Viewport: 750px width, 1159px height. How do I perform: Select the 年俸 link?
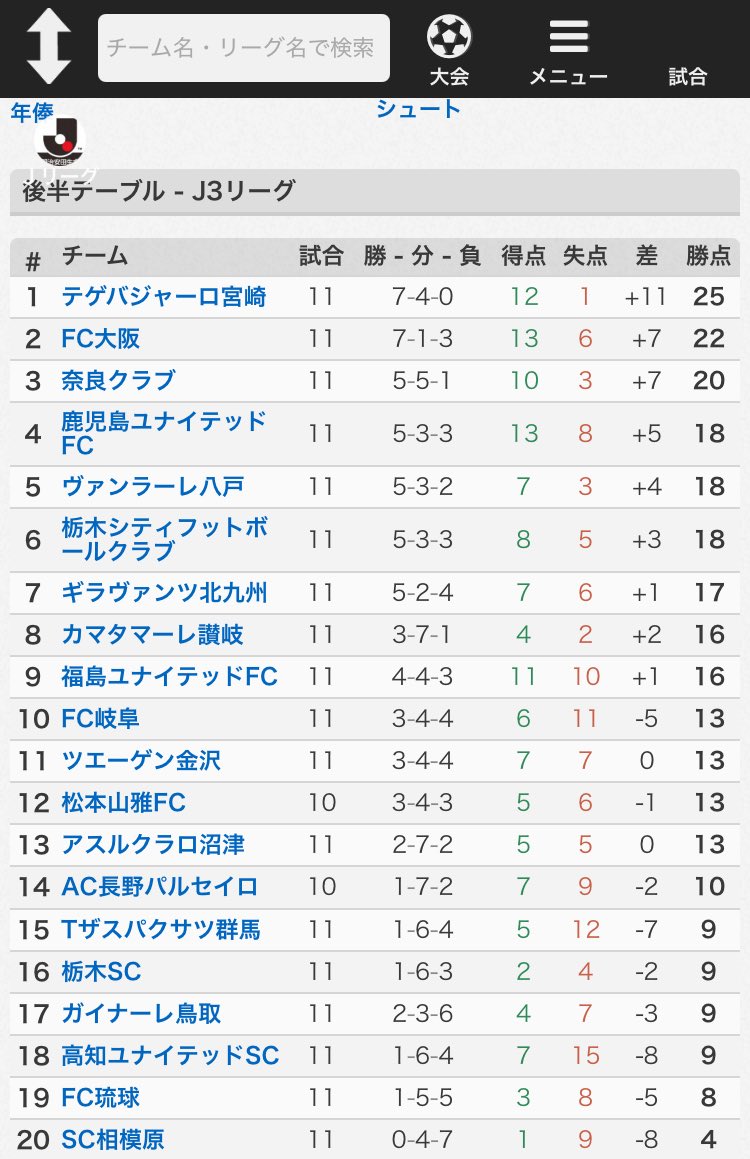pyautogui.click(x=32, y=112)
